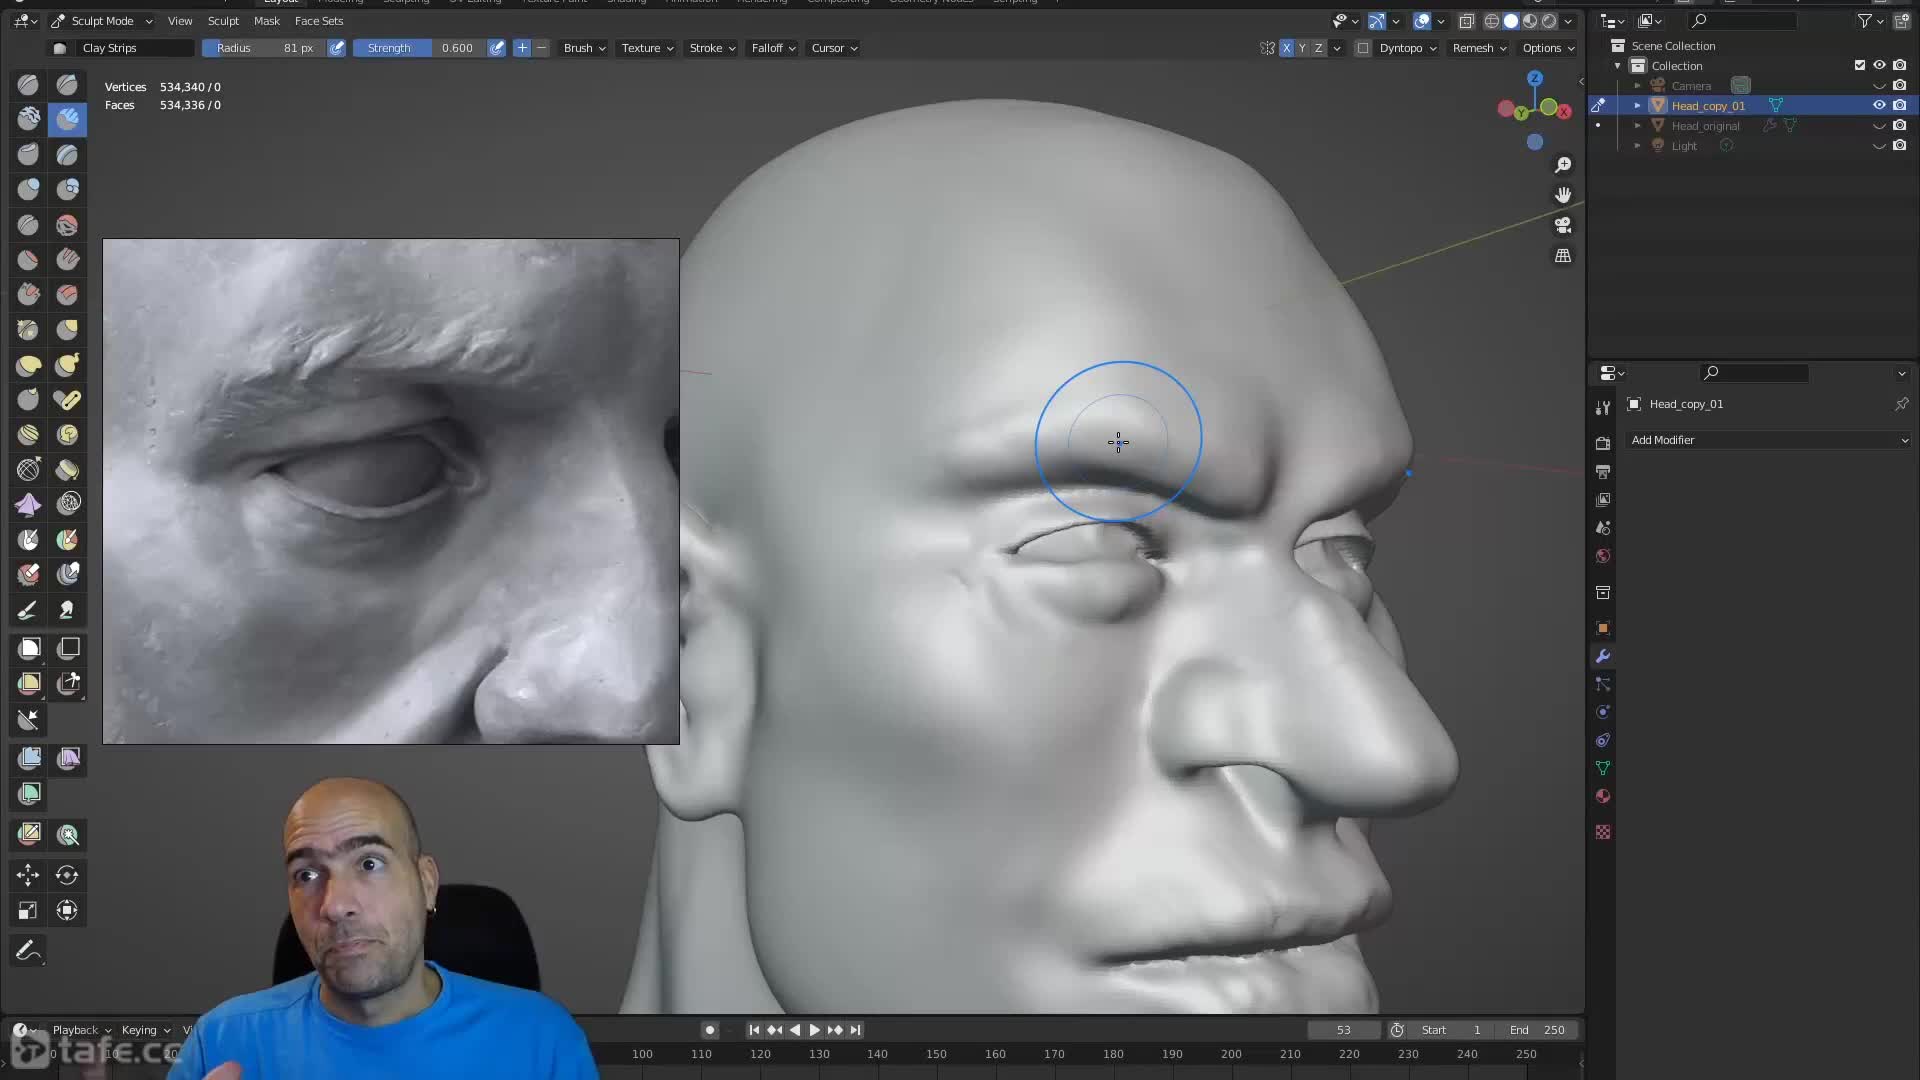Set brush direction to Subtract

(542, 48)
